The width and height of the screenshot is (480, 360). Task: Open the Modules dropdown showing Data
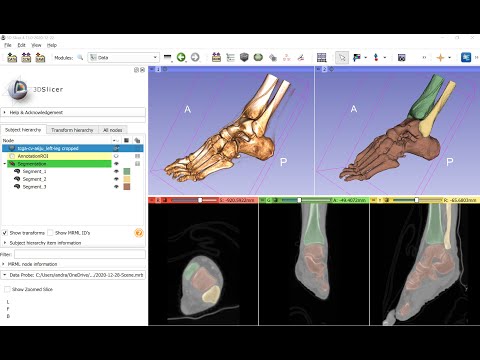tap(123, 58)
